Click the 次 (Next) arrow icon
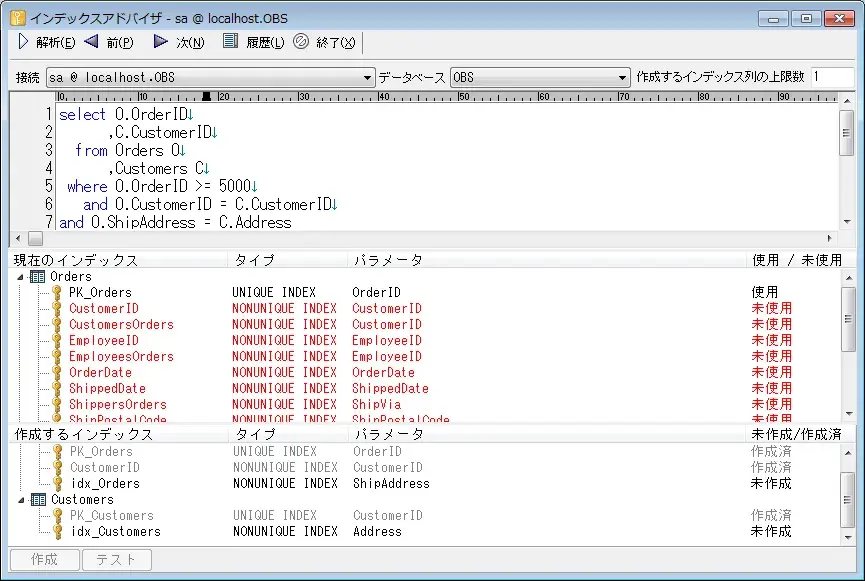Screen dimensions: 865x581 [x=161, y=42]
